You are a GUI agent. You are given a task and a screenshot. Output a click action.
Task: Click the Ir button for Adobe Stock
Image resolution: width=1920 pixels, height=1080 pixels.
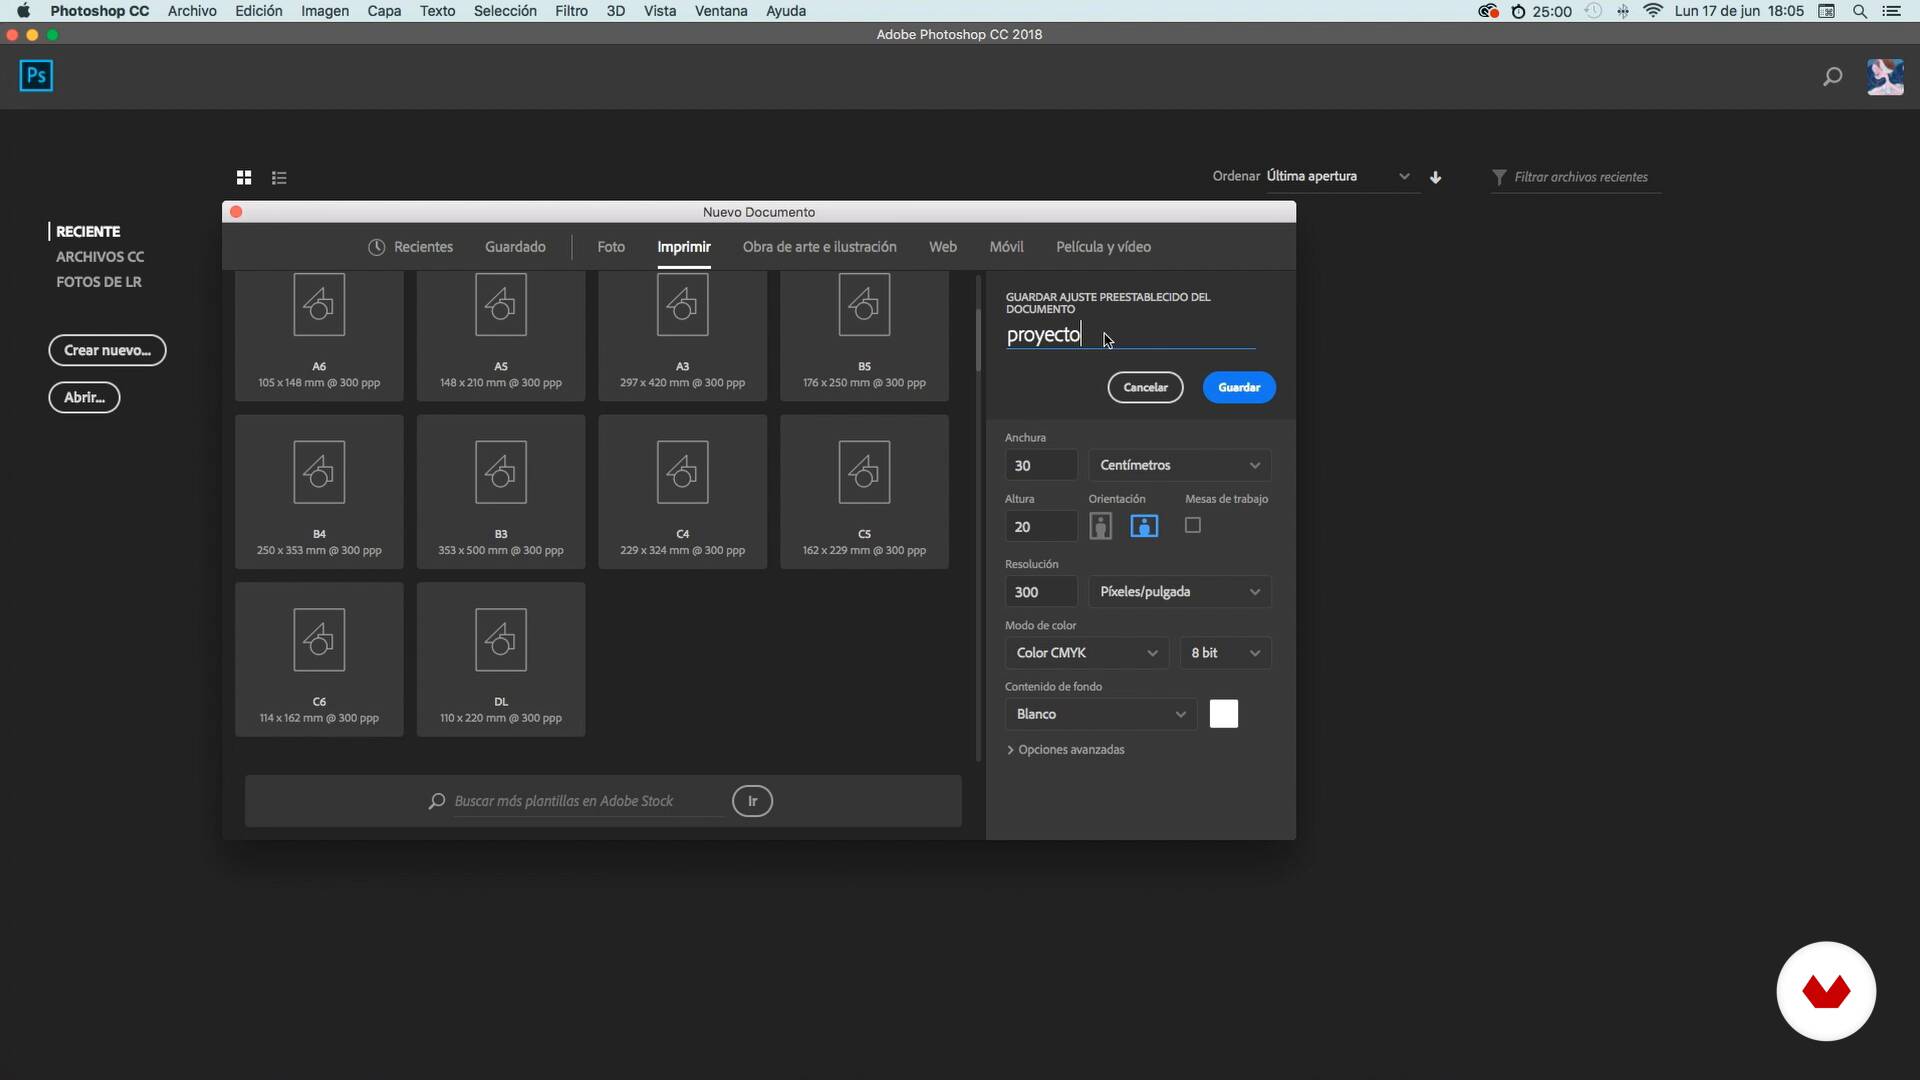click(752, 801)
